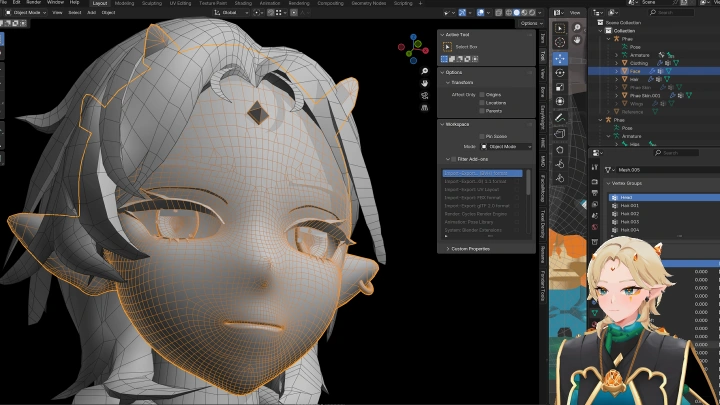This screenshot has height=405, width=720.
Task: Select the Cursor tool in second editor toolbar
Action: click(x=560, y=42)
